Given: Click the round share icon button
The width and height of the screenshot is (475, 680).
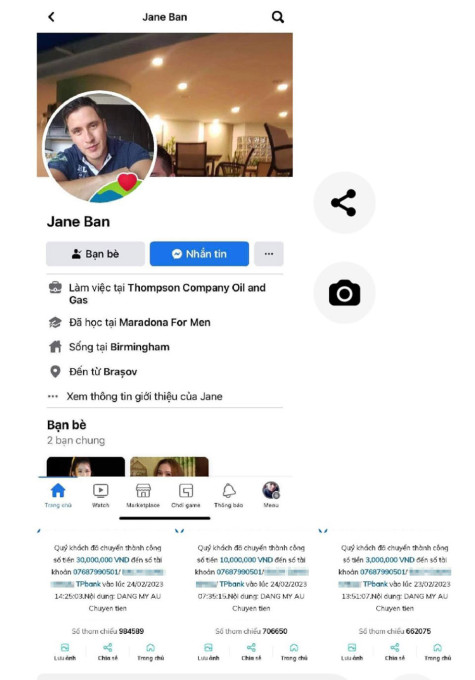Looking at the screenshot, I should [344, 203].
